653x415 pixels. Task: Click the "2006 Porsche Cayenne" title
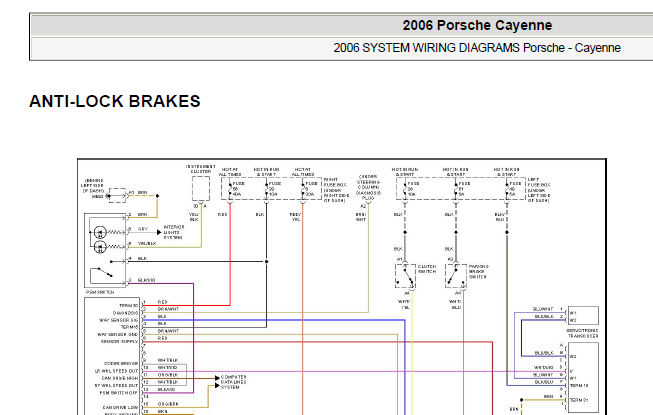[x=477, y=25]
